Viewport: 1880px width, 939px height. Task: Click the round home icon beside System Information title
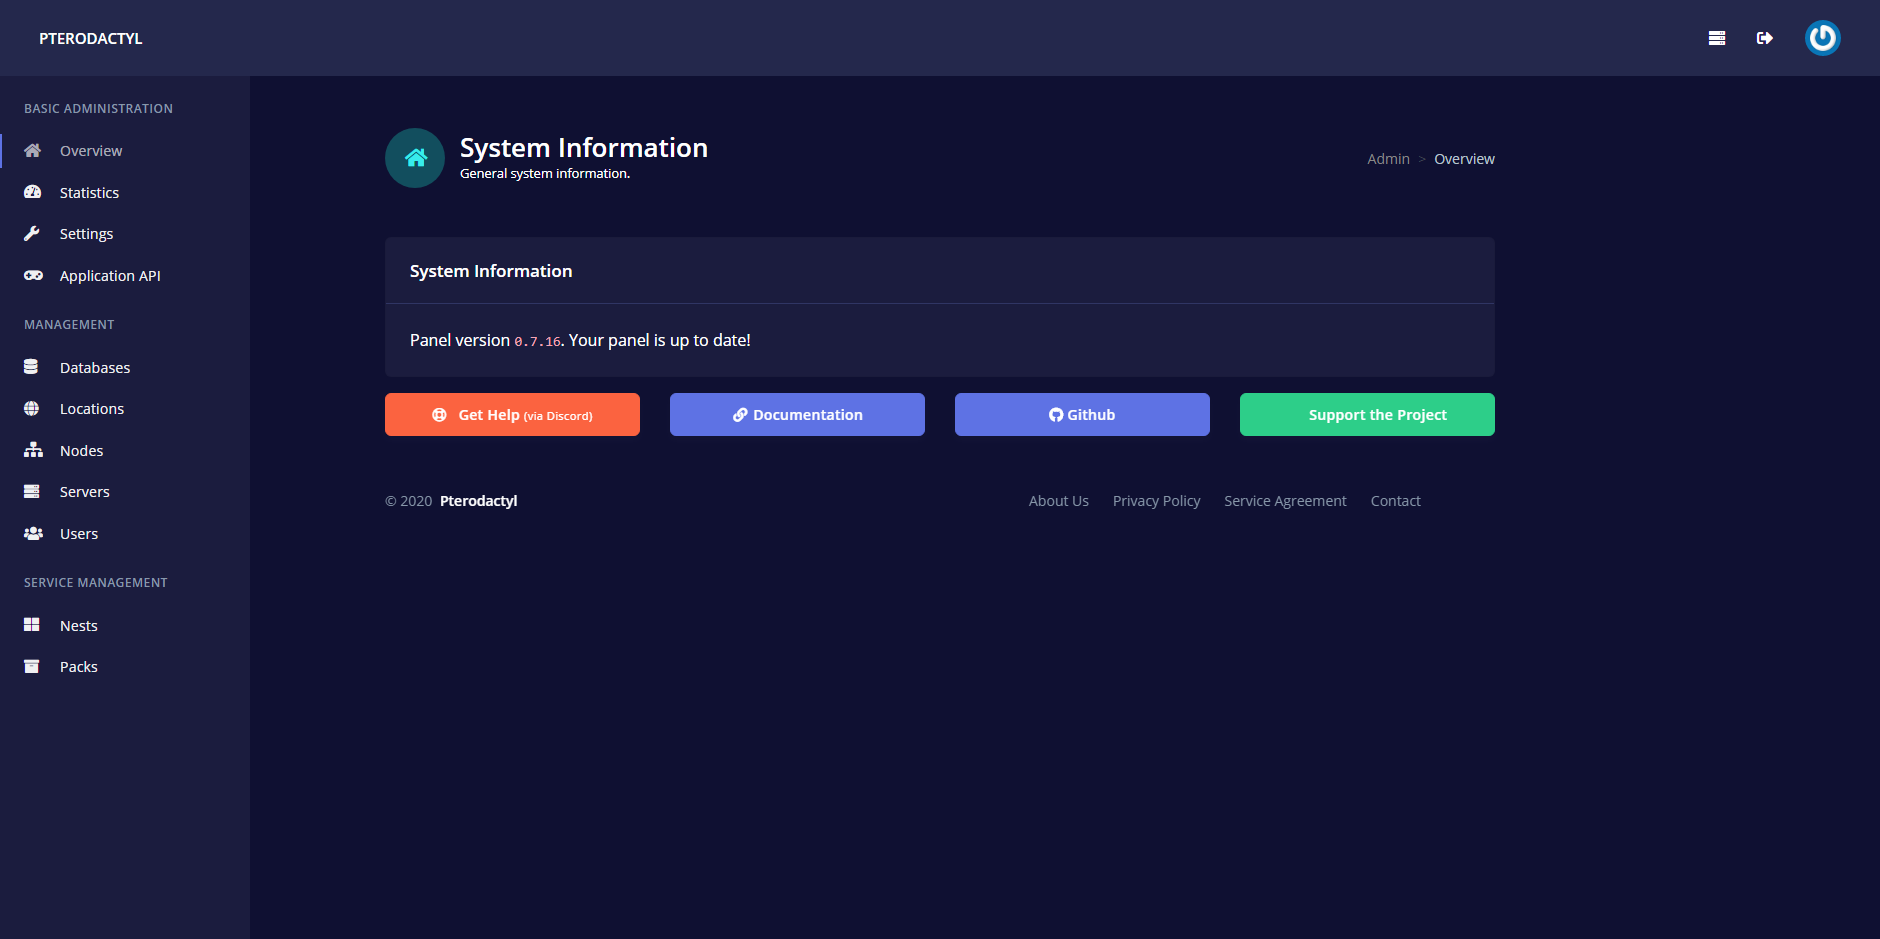pyautogui.click(x=415, y=158)
